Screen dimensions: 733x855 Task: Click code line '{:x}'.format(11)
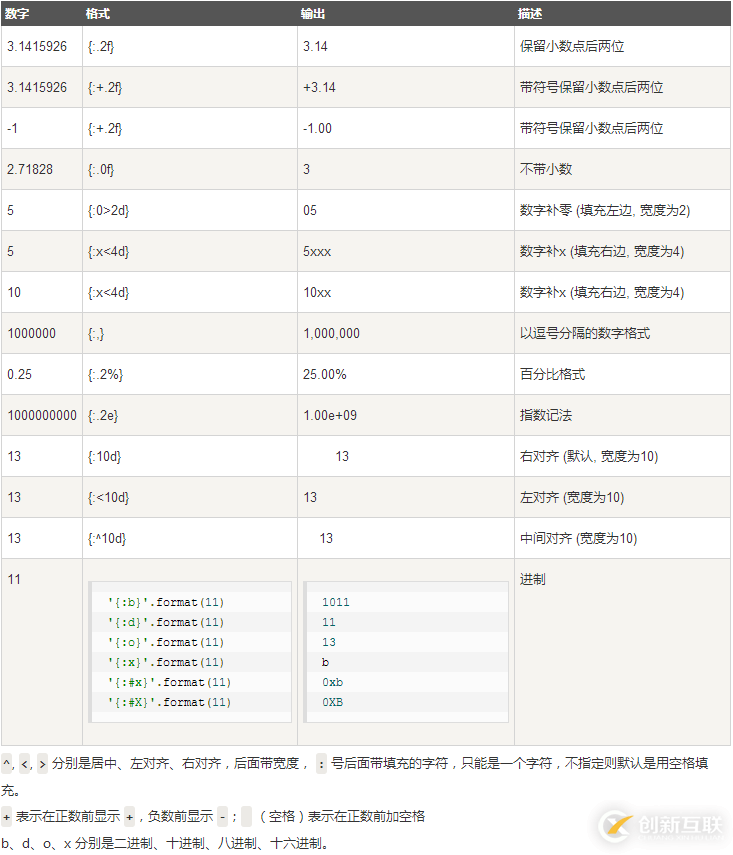pos(166,663)
